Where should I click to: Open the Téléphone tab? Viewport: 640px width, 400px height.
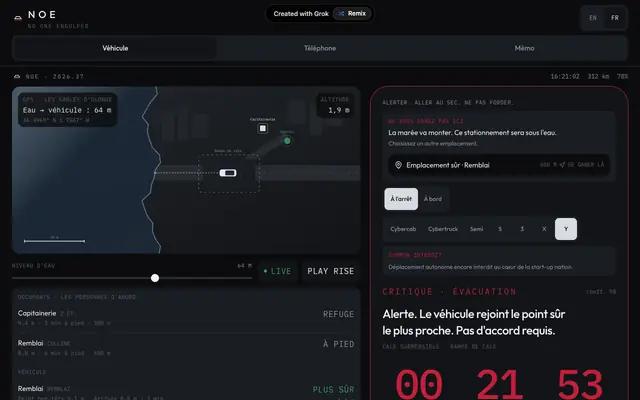(320, 48)
